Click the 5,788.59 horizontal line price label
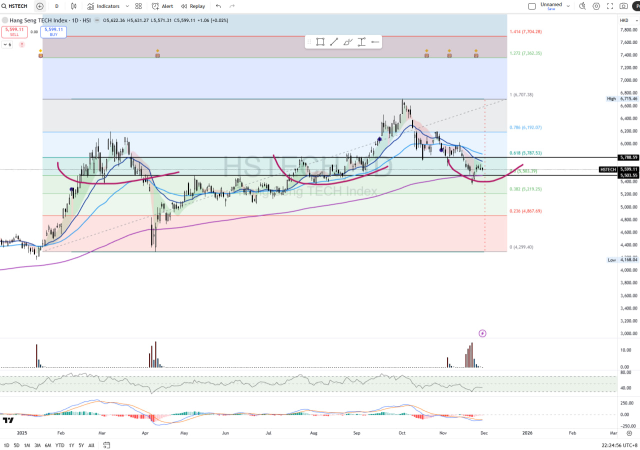Image resolution: width=640 pixels, height=450 pixels. click(629, 157)
